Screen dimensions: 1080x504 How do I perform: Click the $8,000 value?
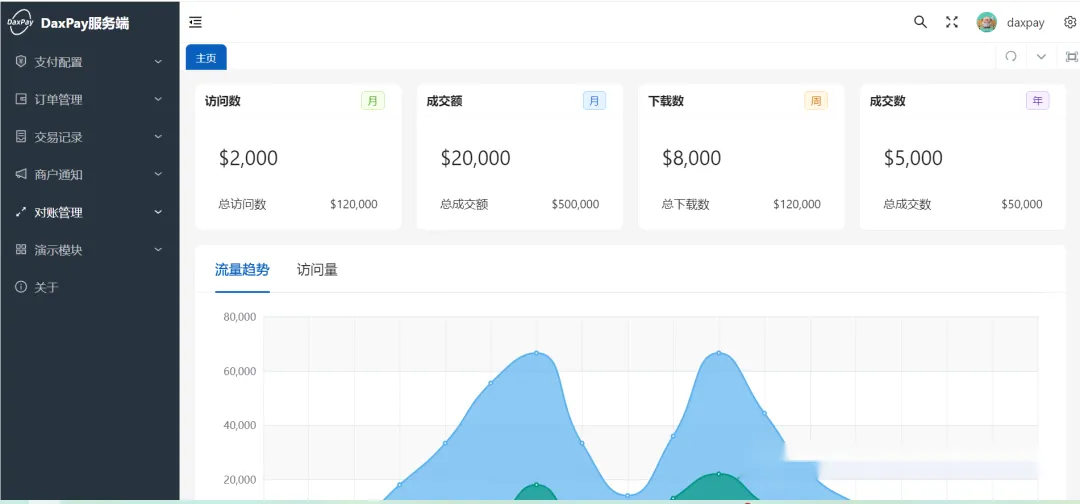692,158
